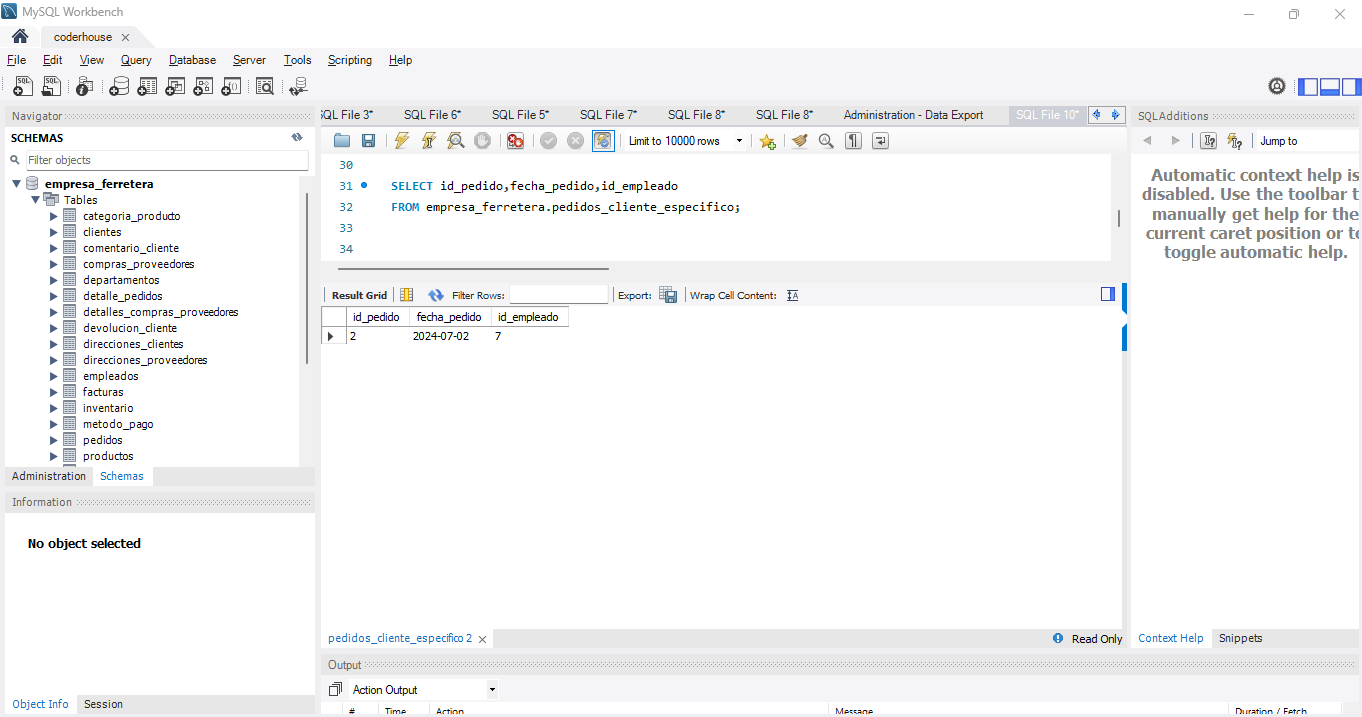
Task: Open the schema inspector from main toolbar
Action: click(85, 87)
